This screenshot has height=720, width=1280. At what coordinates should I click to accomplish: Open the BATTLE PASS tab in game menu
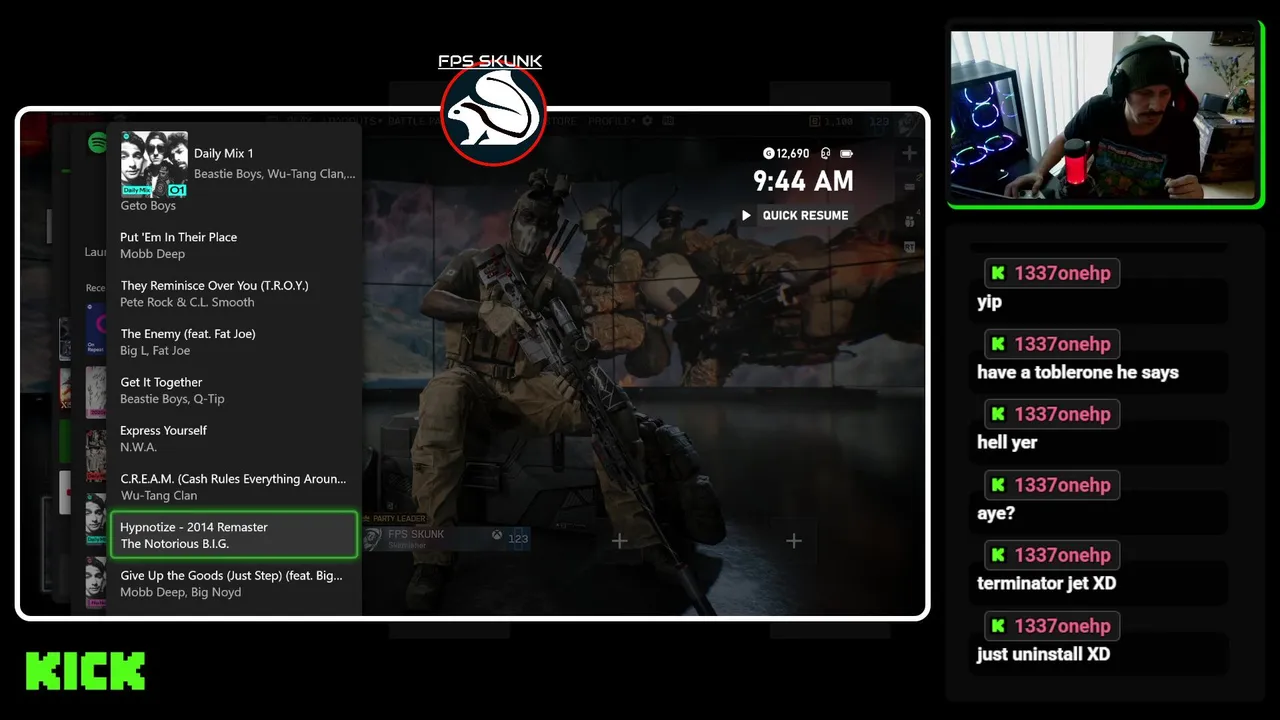point(412,121)
